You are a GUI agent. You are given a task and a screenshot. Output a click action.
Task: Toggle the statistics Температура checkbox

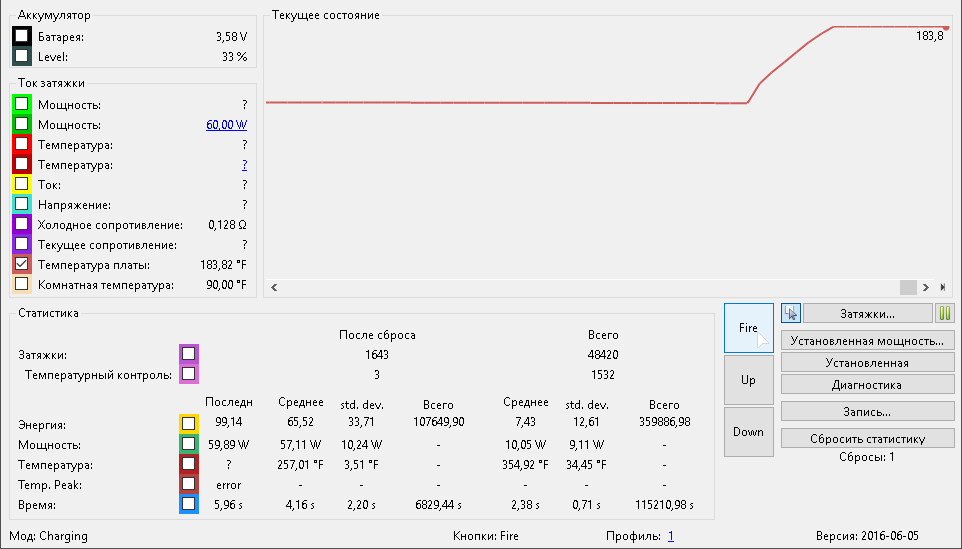(x=188, y=464)
